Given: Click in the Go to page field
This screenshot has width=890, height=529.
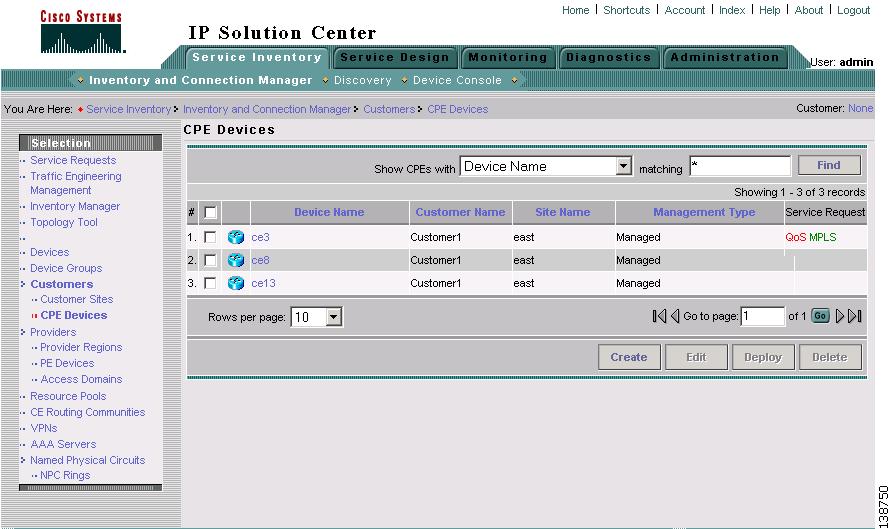Looking at the screenshot, I should pyautogui.click(x=763, y=316).
